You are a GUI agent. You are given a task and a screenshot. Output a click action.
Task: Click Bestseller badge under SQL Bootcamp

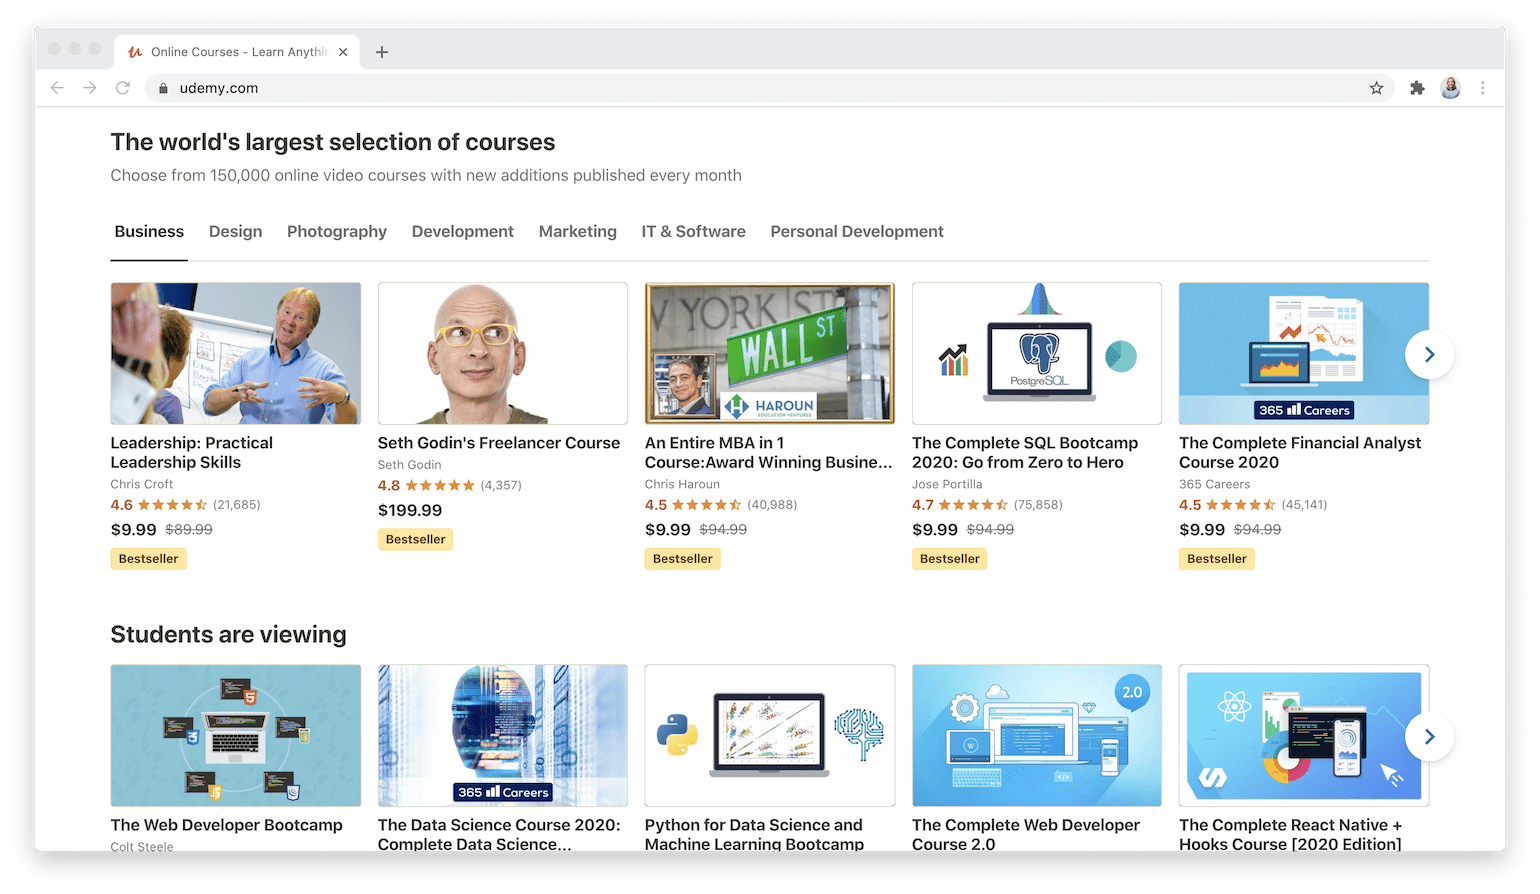(x=950, y=559)
